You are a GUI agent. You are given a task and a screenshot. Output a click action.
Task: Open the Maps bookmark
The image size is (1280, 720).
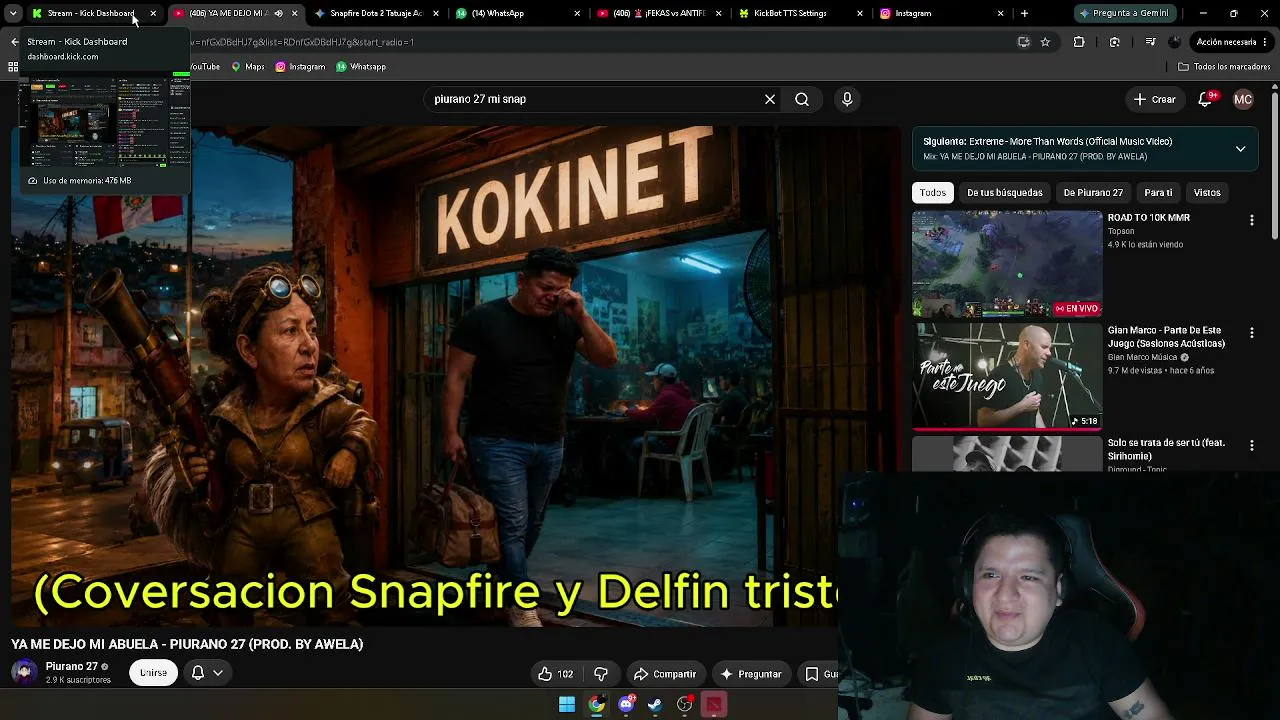pyautogui.click(x=247, y=67)
